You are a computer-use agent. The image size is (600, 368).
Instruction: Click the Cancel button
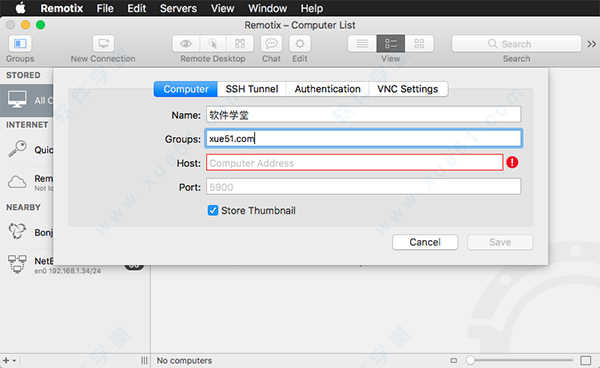tap(425, 242)
